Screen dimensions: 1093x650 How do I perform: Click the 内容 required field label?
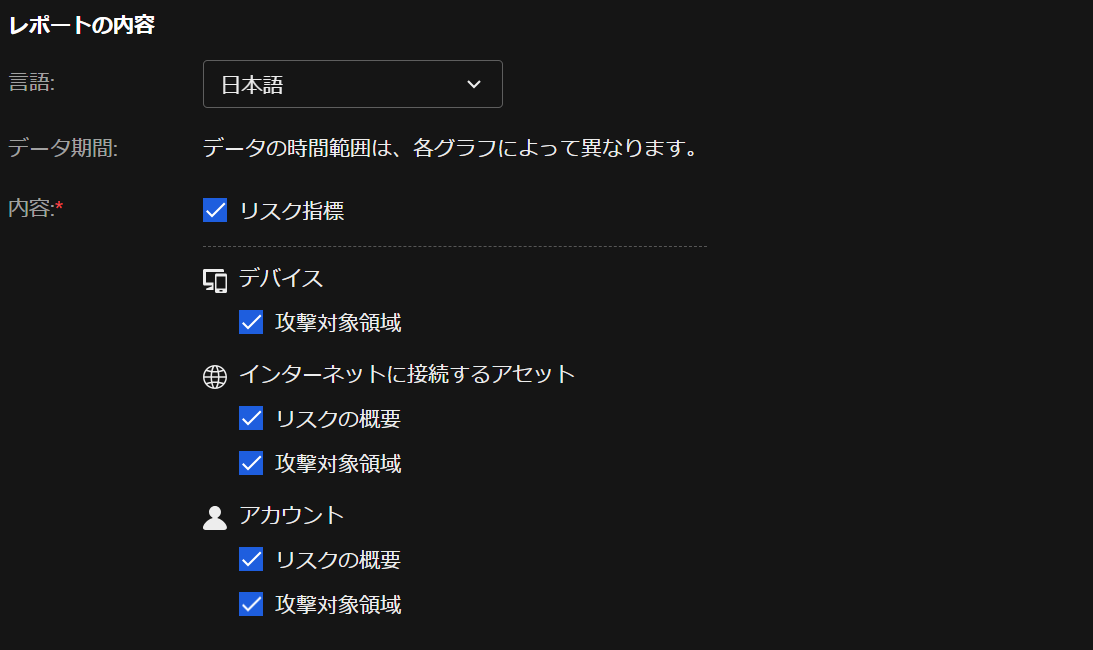31,209
